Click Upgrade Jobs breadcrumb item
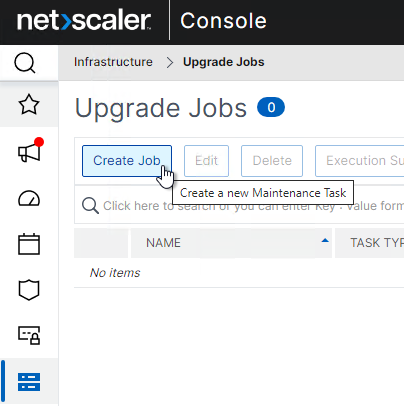The height and width of the screenshot is (406, 404). click(224, 62)
